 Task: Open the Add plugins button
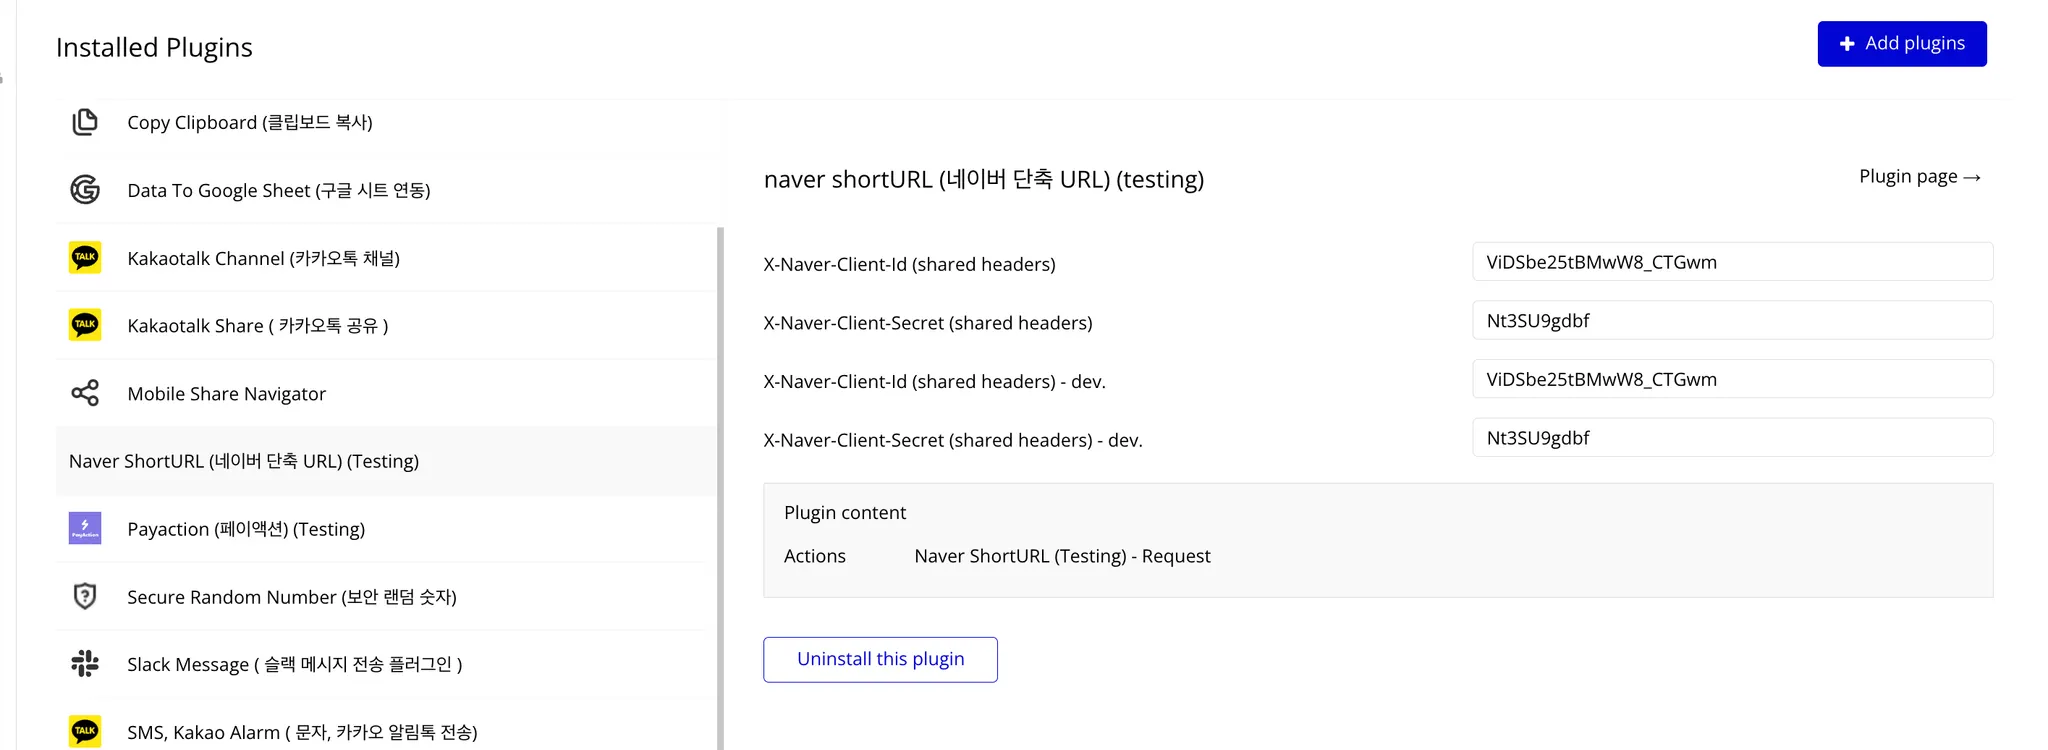tap(1902, 44)
